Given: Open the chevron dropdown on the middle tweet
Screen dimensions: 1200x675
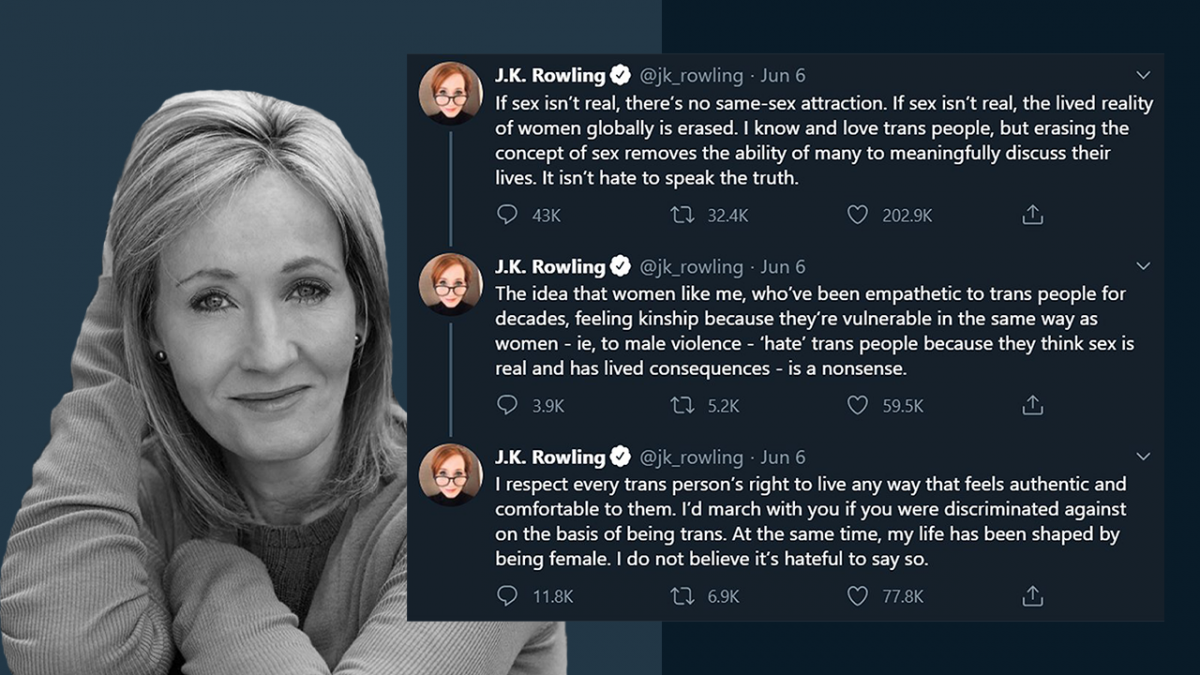Looking at the screenshot, I should [x=1144, y=266].
